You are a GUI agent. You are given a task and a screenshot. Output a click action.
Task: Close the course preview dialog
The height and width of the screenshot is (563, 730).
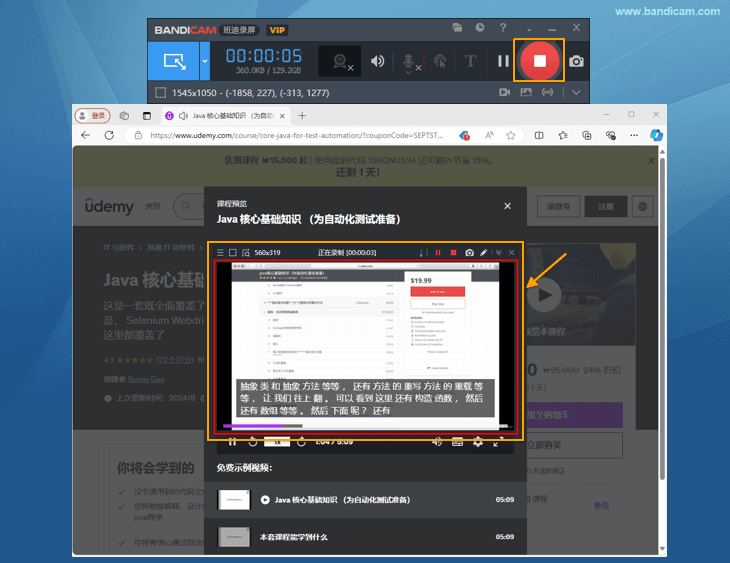click(507, 206)
